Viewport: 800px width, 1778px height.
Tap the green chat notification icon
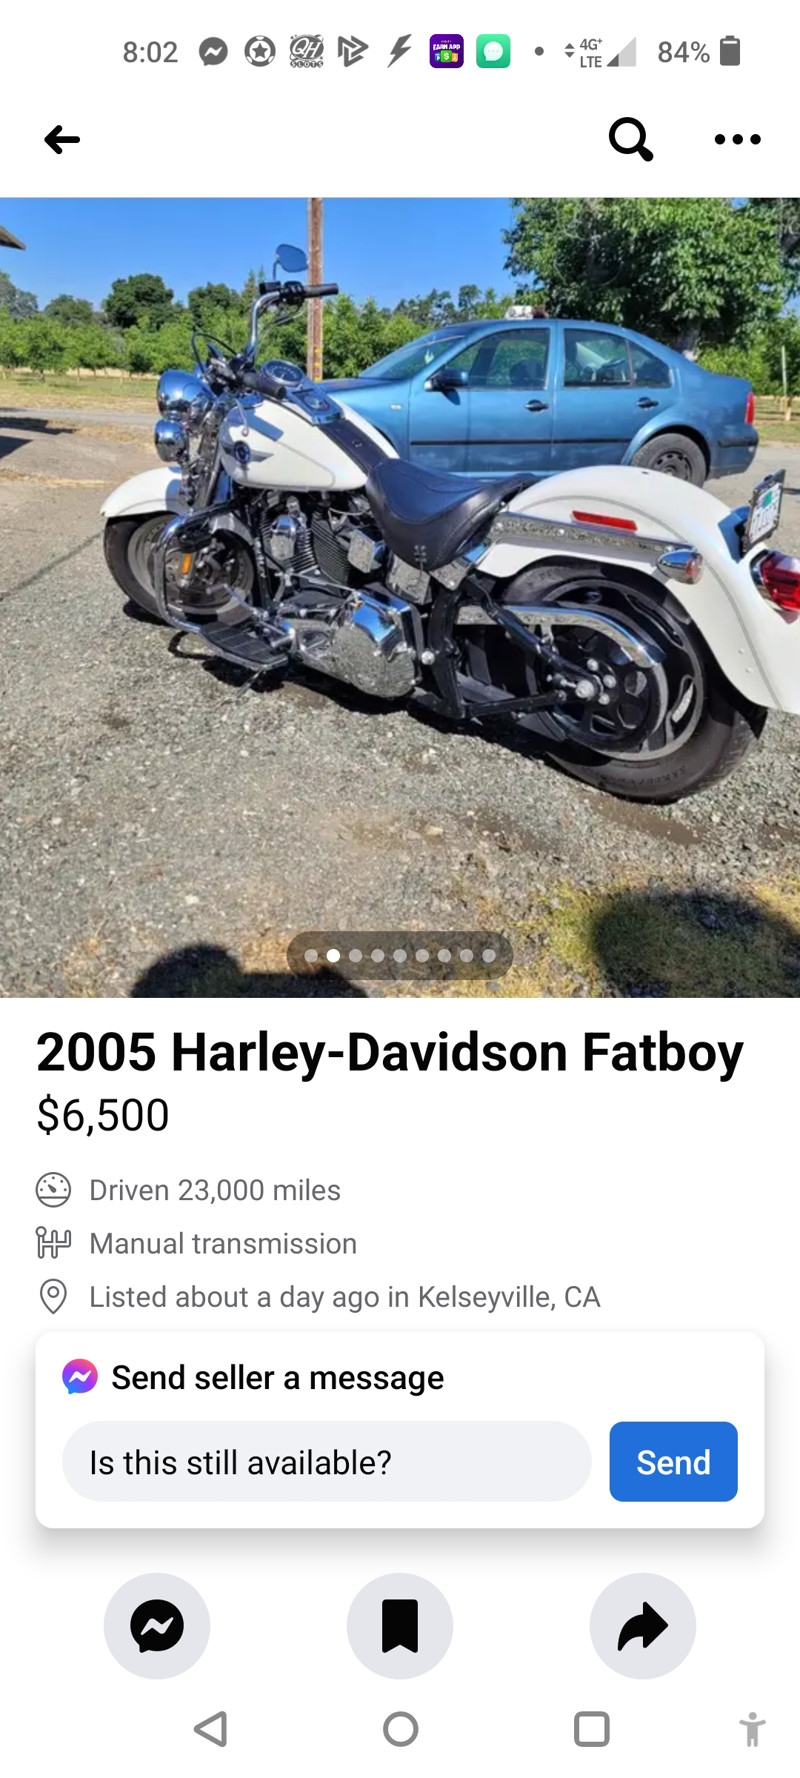click(493, 51)
